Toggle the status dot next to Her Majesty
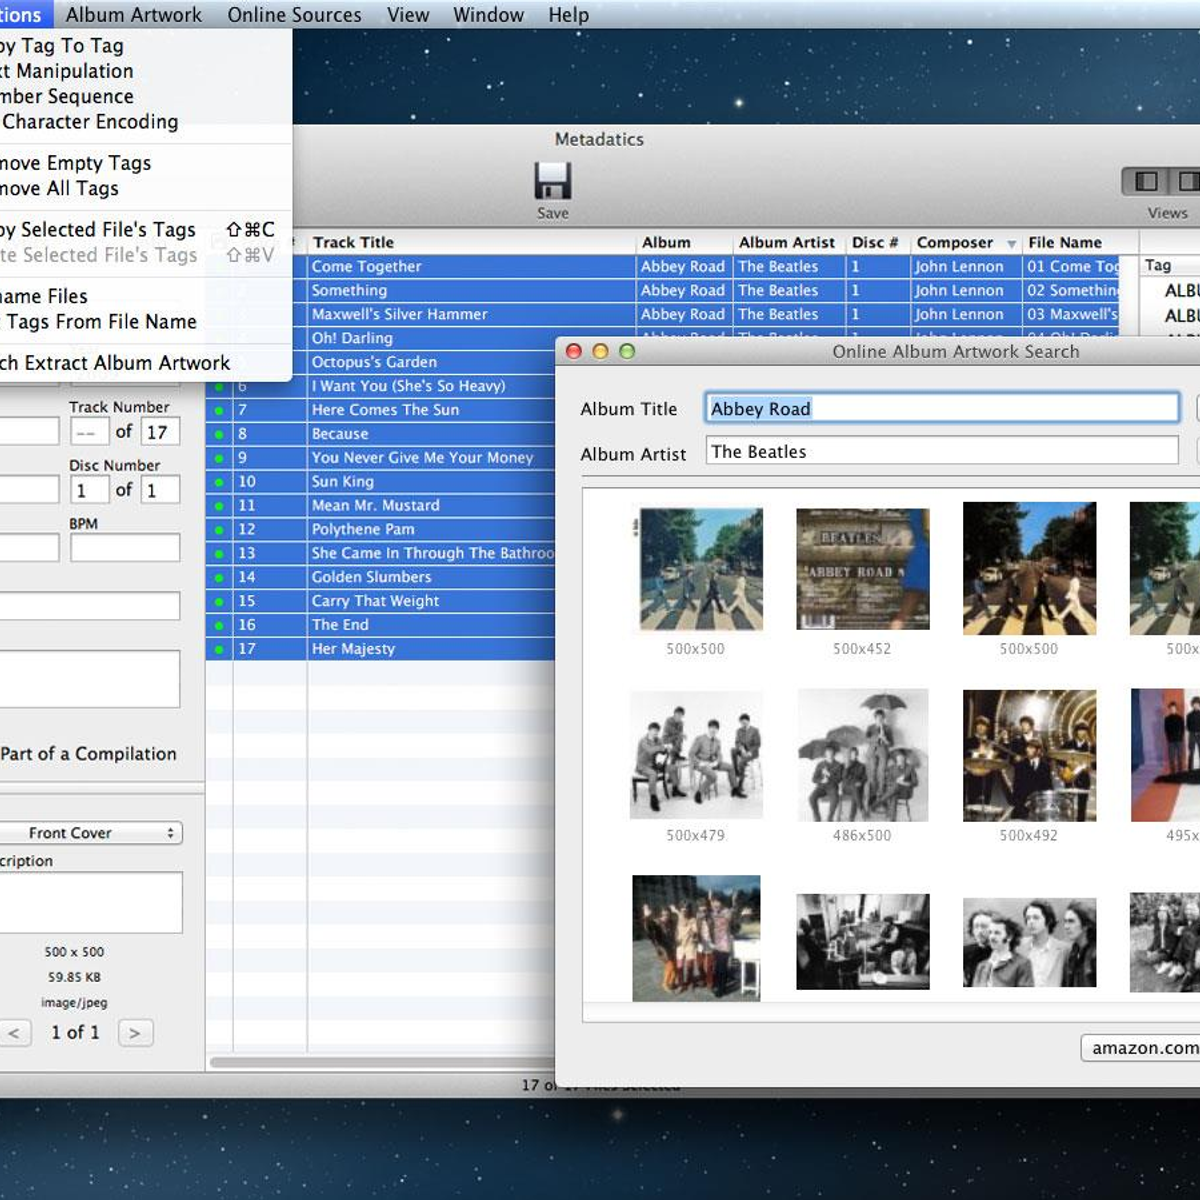Screen dimensions: 1200x1200 [x=220, y=648]
